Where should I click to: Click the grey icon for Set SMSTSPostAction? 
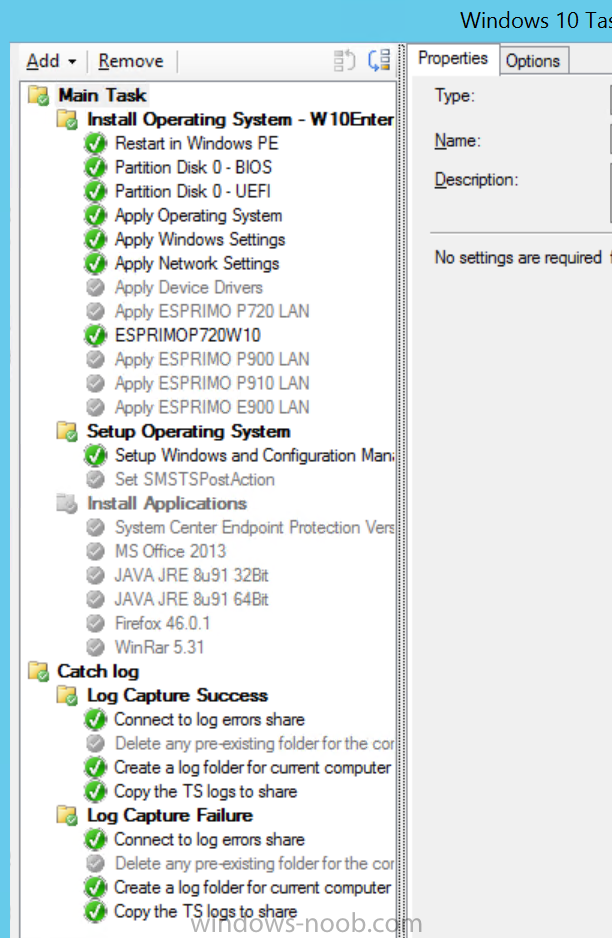point(96,479)
